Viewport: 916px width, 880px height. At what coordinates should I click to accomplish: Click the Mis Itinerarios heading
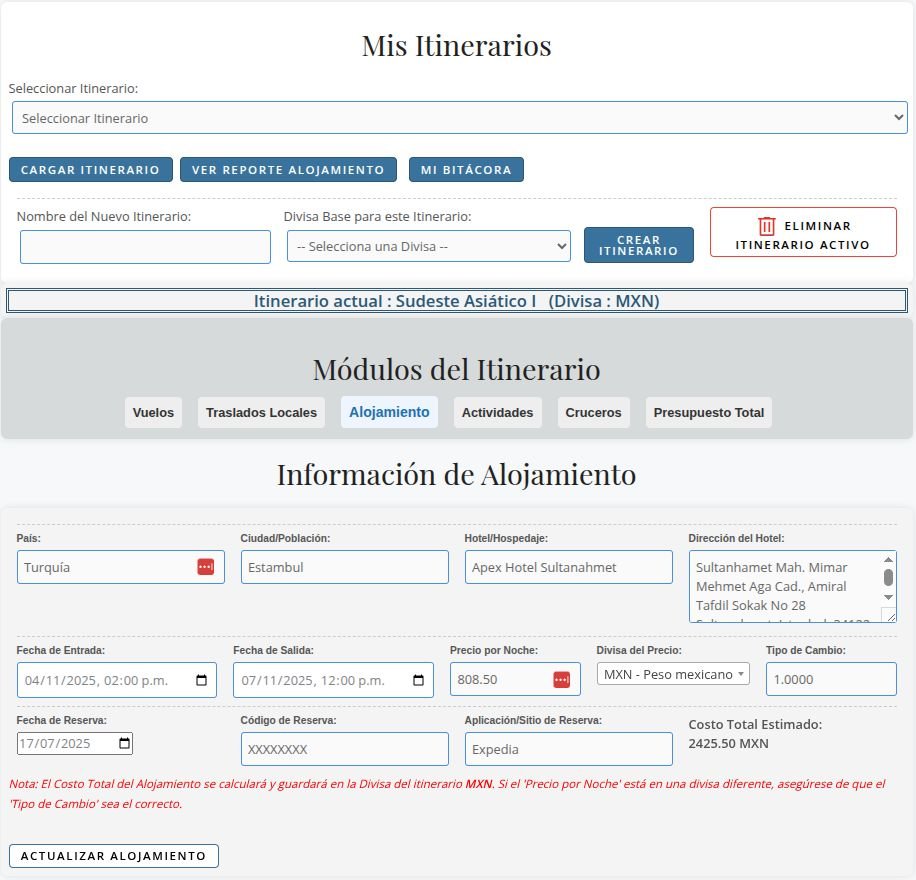456,46
